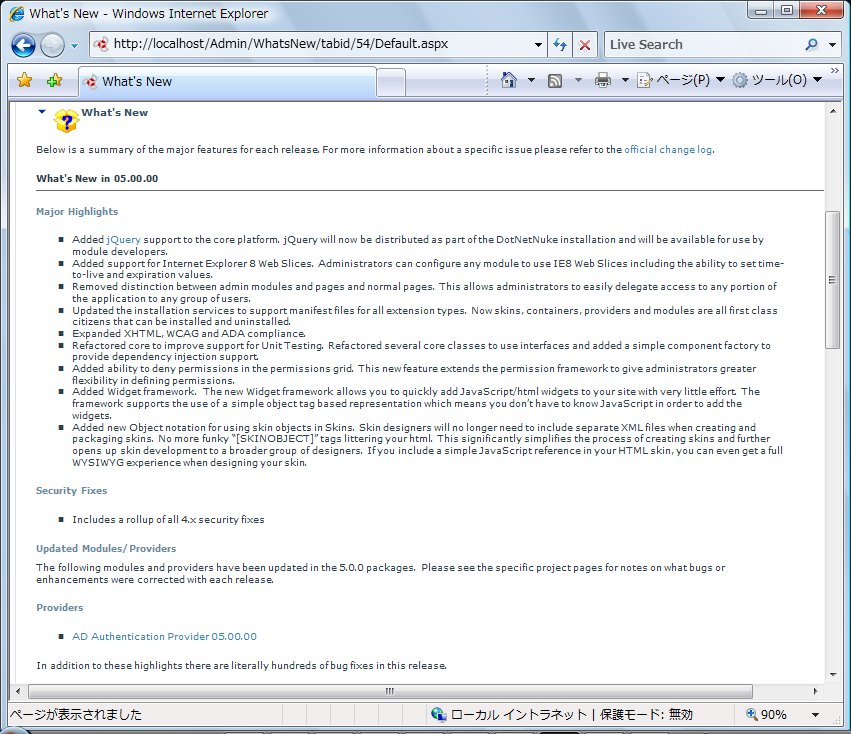Click the horizontal scrollbar thumb
The width and height of the screenshot is (851, 734).
(390, 691)
